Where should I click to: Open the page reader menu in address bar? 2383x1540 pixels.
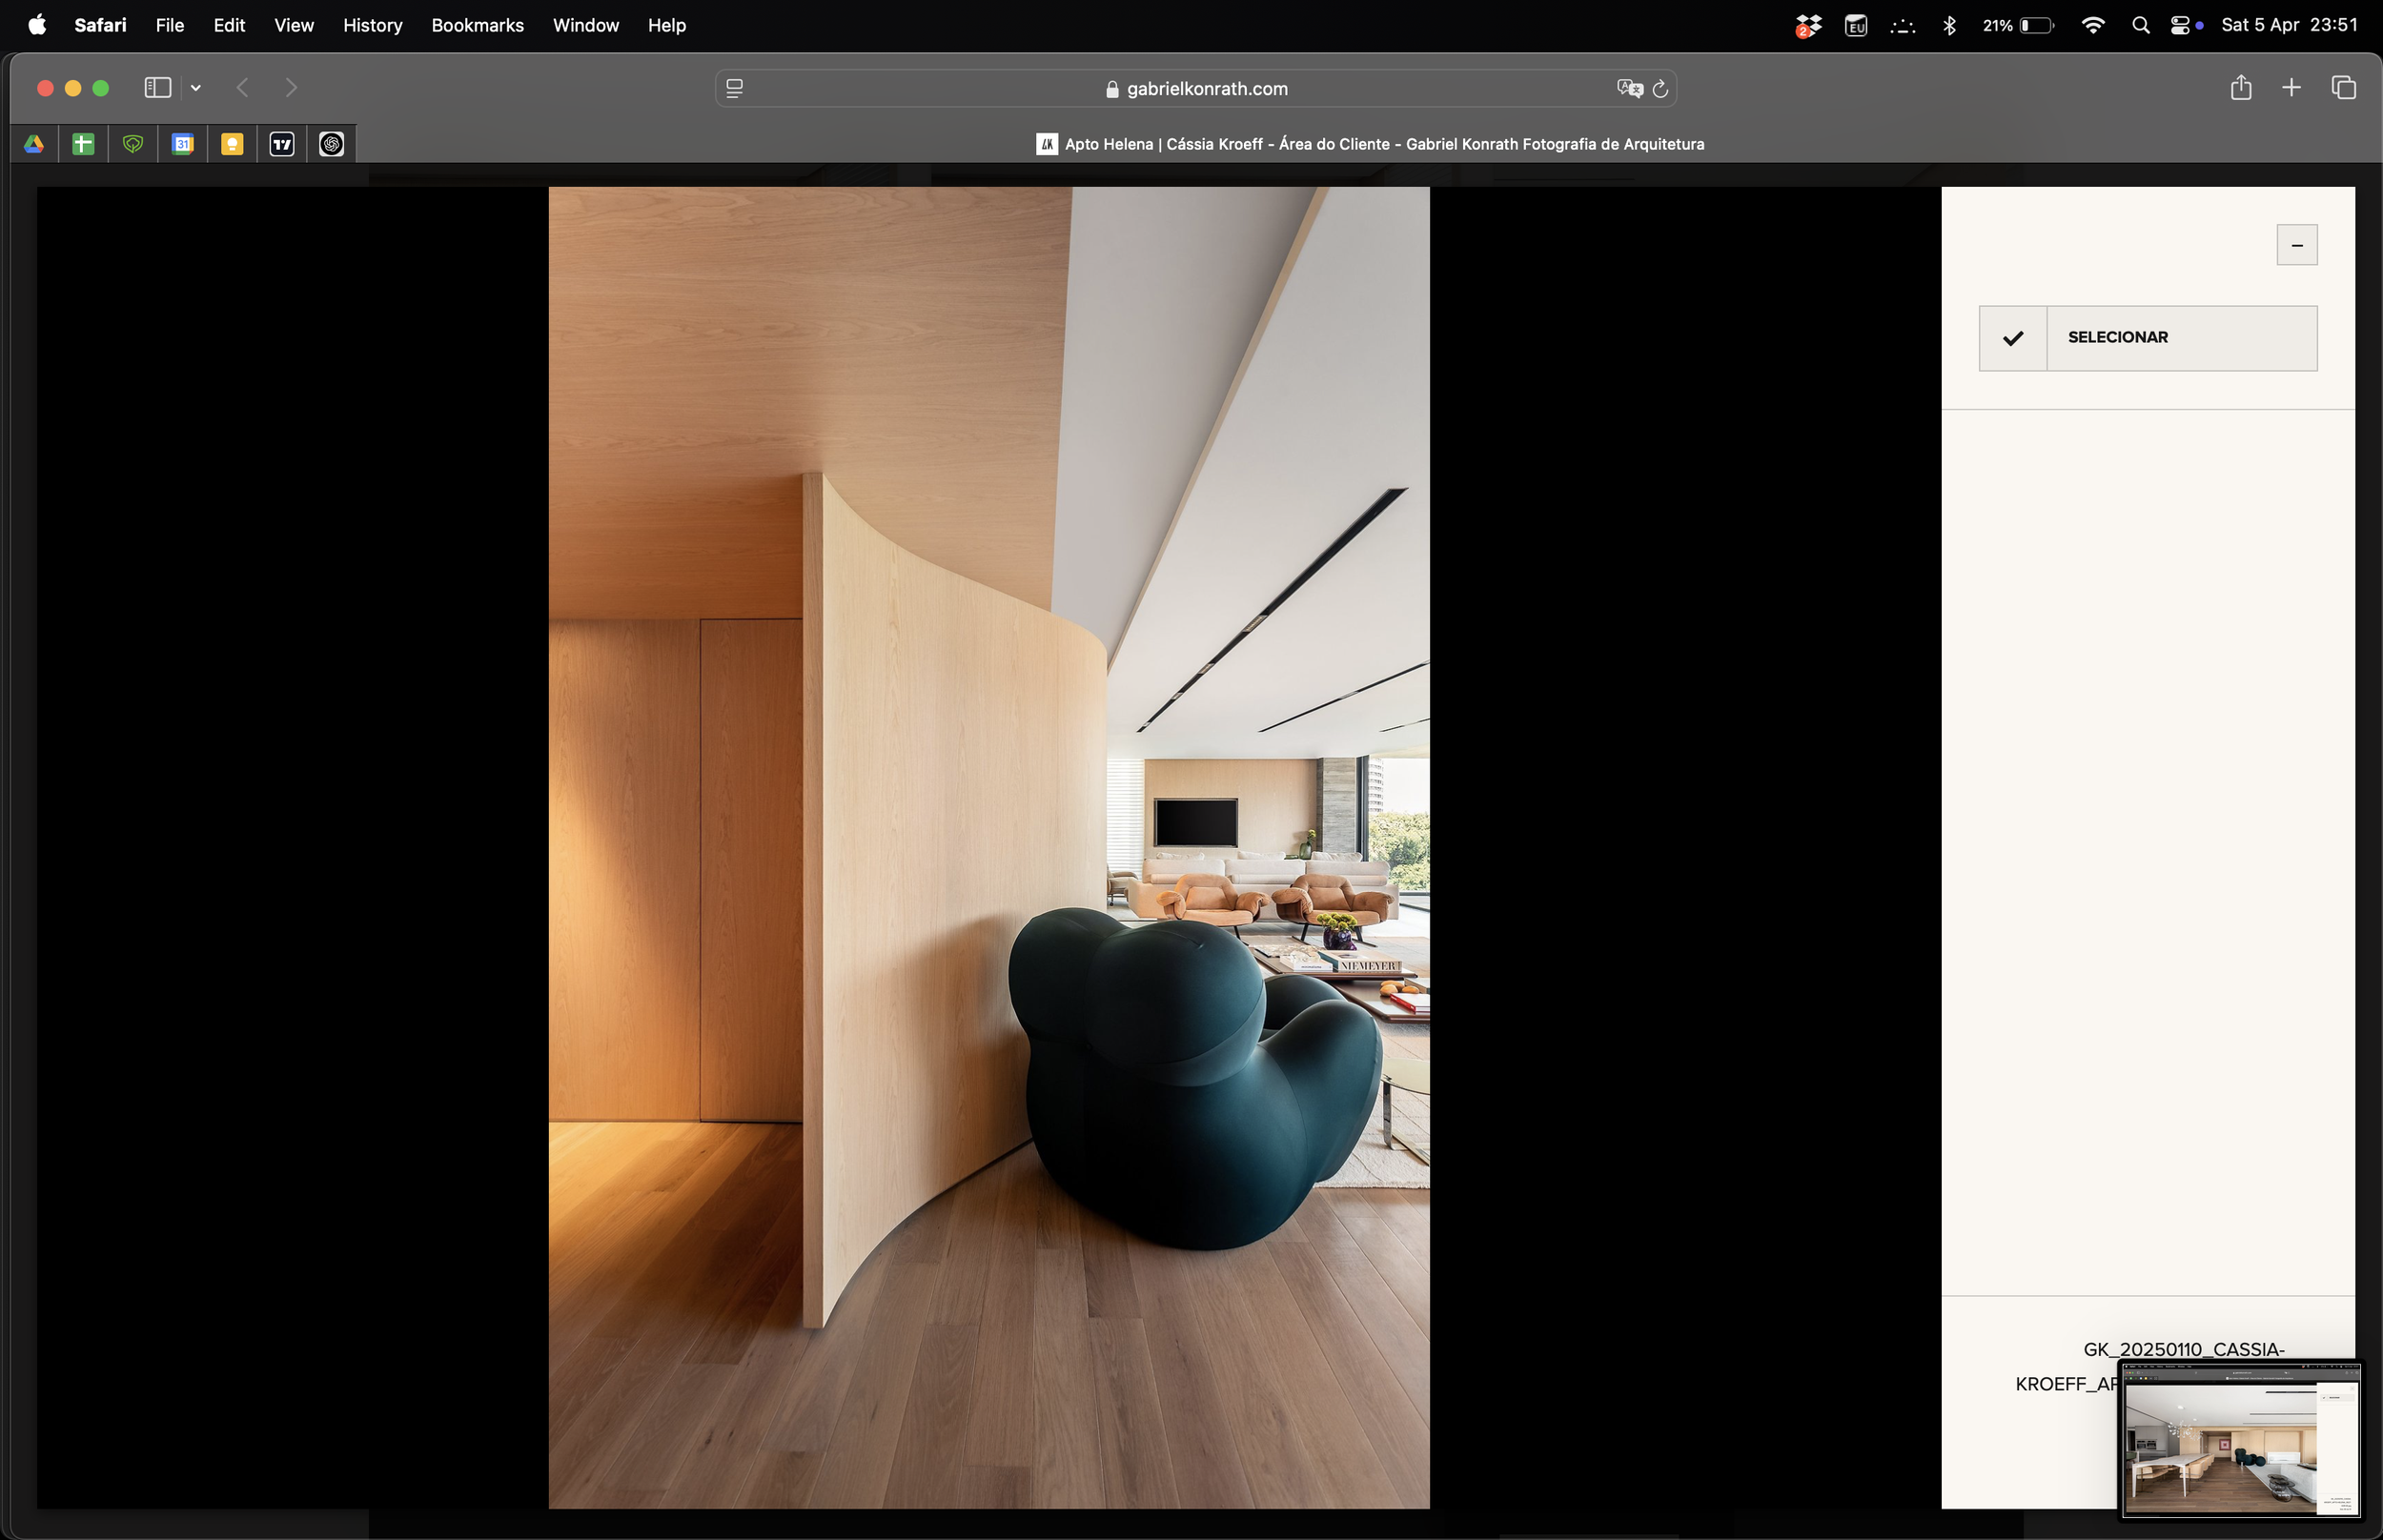pyautogui.click(x=734, y=89)
